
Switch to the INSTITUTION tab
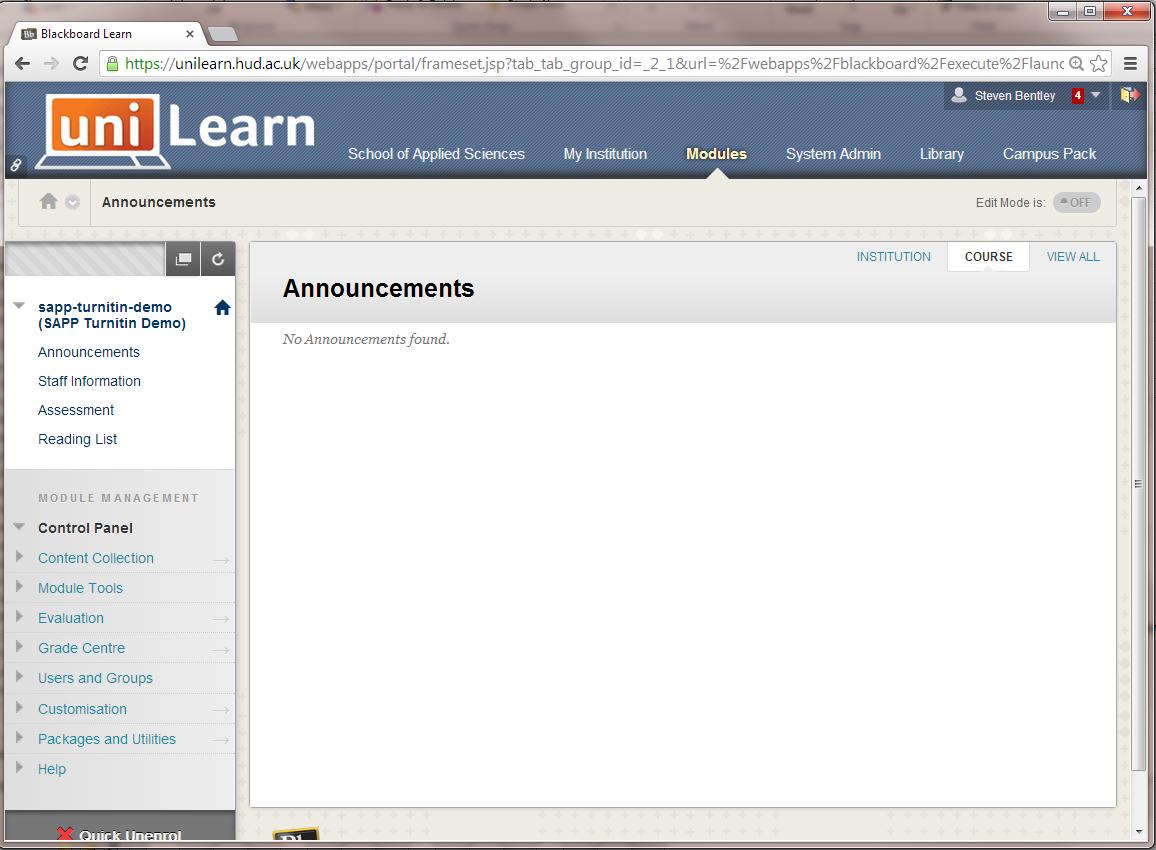click(x=893, y=256)
